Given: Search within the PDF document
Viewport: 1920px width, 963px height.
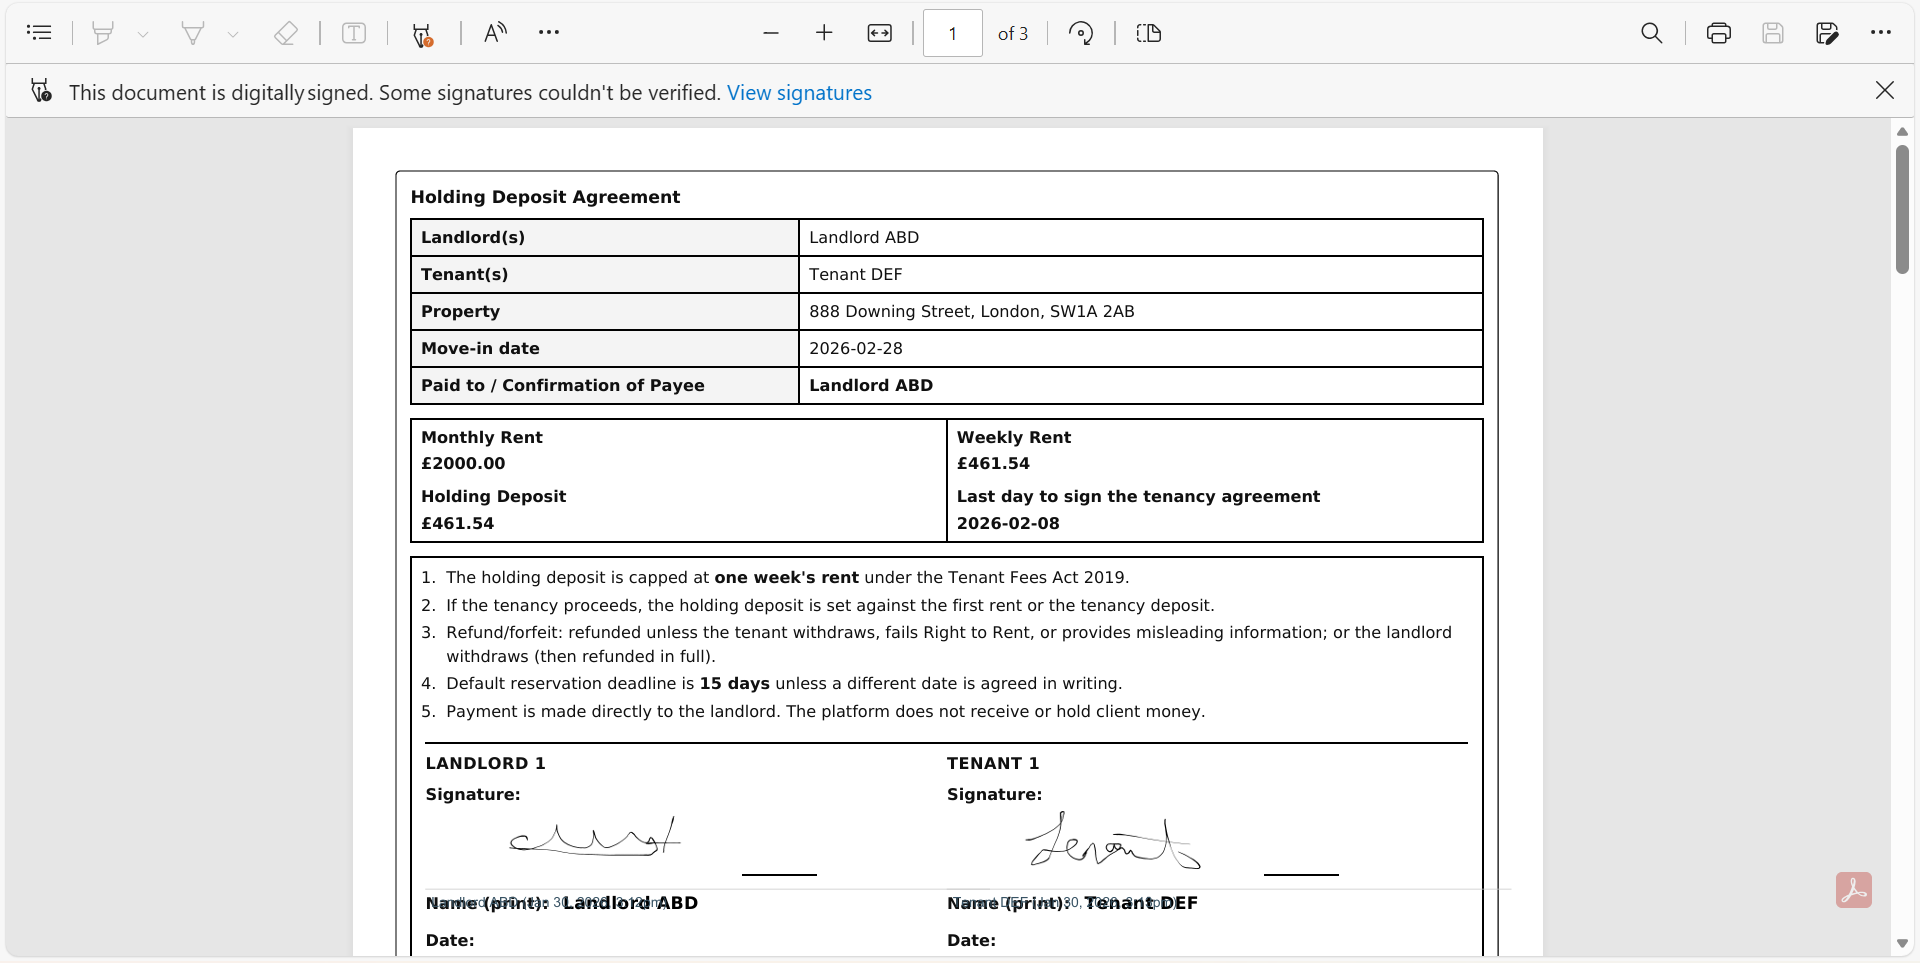Looking at the screenshot, I should click(1651, 33).
